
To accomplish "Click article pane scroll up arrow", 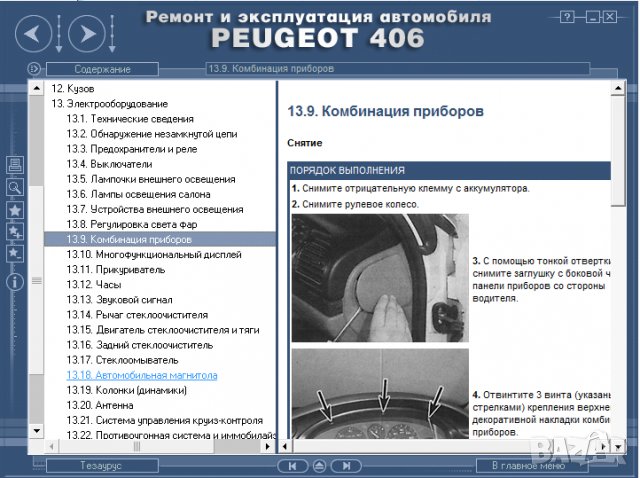I will click(x=618, y=88).
